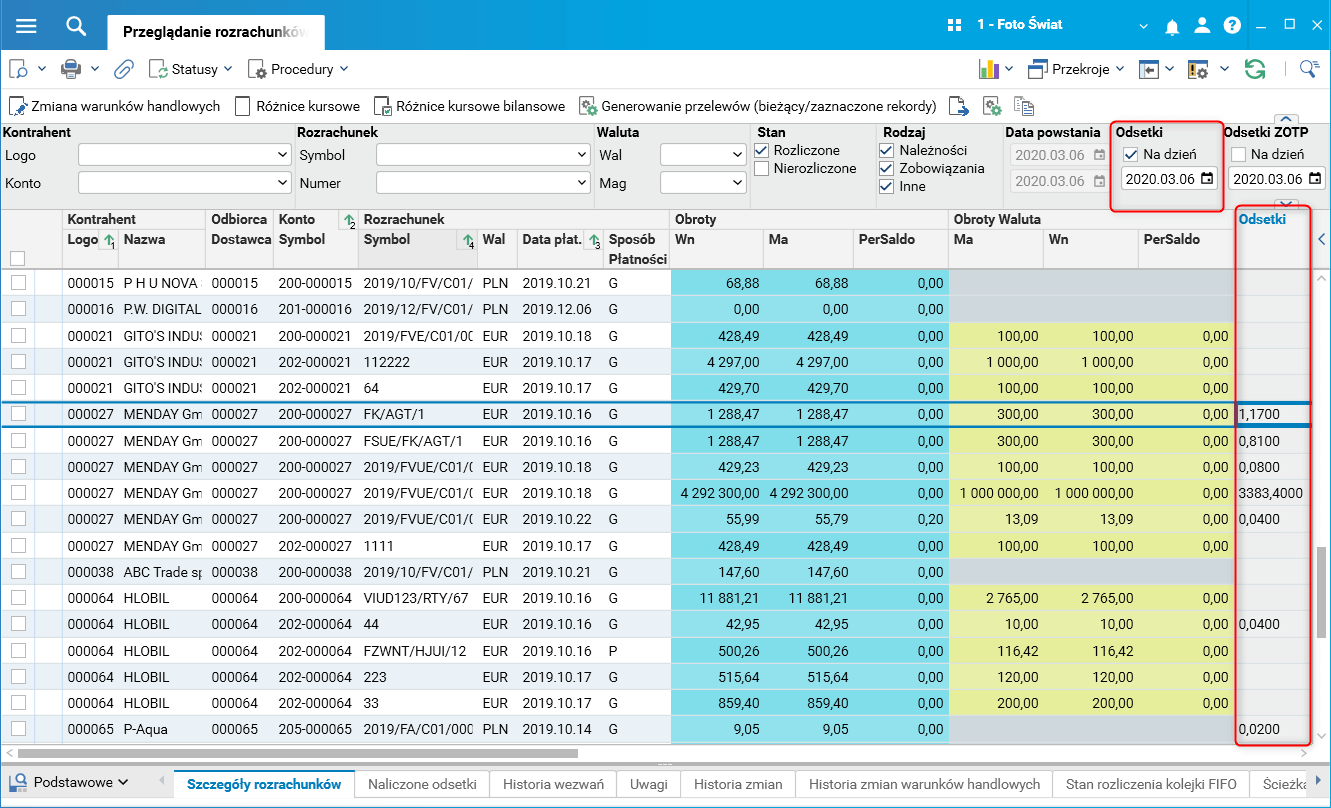This screenshot has height=808, width=1331.
Task: Click the colorful bar chart icon
Action: (x=989, y=69)
